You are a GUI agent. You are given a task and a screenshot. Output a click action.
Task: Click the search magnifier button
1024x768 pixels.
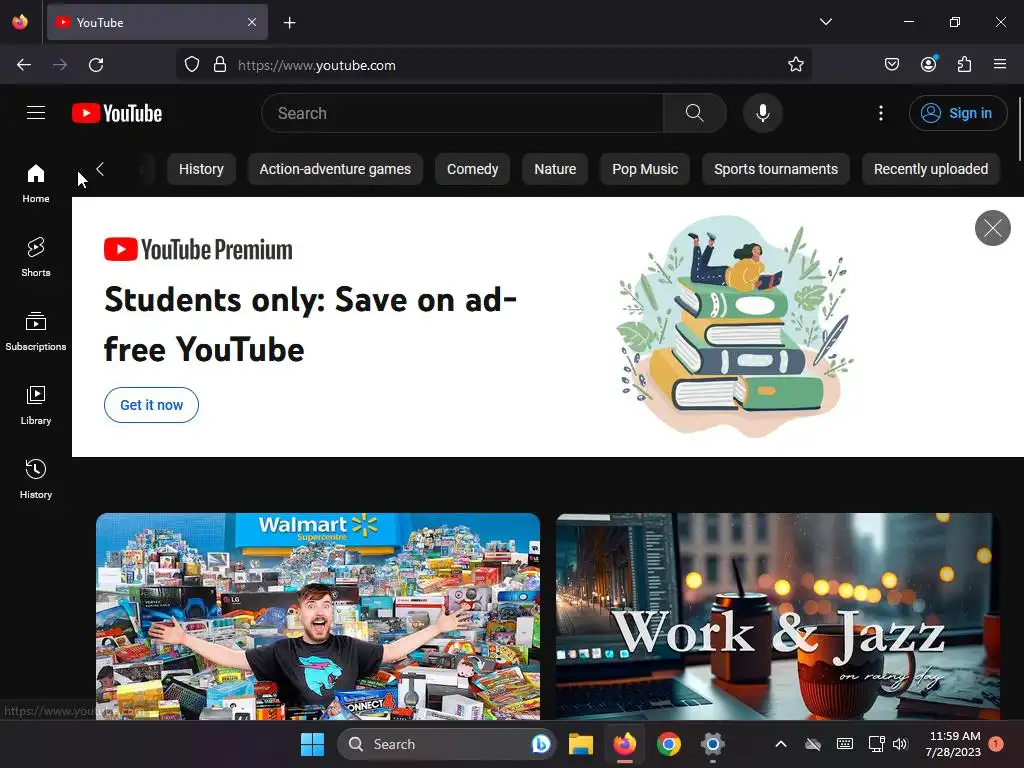[x=695, y=113]
